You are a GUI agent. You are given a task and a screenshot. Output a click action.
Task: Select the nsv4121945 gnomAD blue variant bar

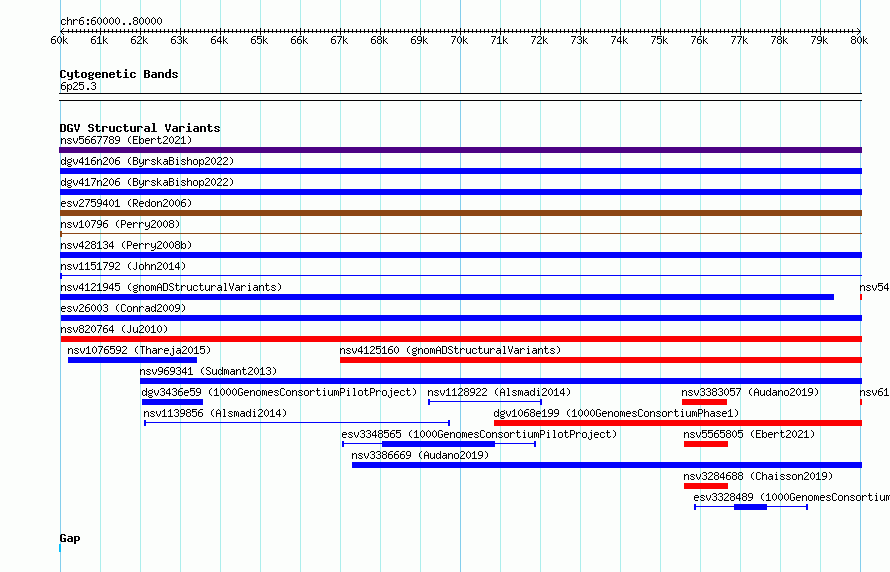pyautogui.click(x=447, y=297)
